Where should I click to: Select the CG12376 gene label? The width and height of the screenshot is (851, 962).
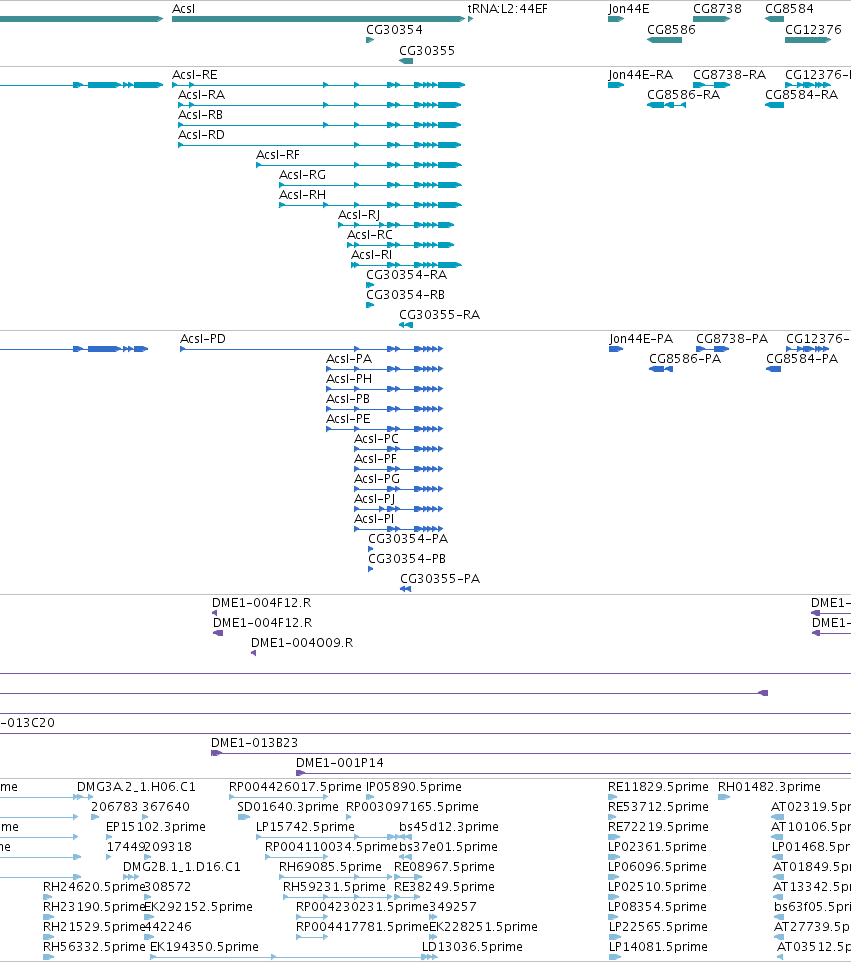click(813, 29)
